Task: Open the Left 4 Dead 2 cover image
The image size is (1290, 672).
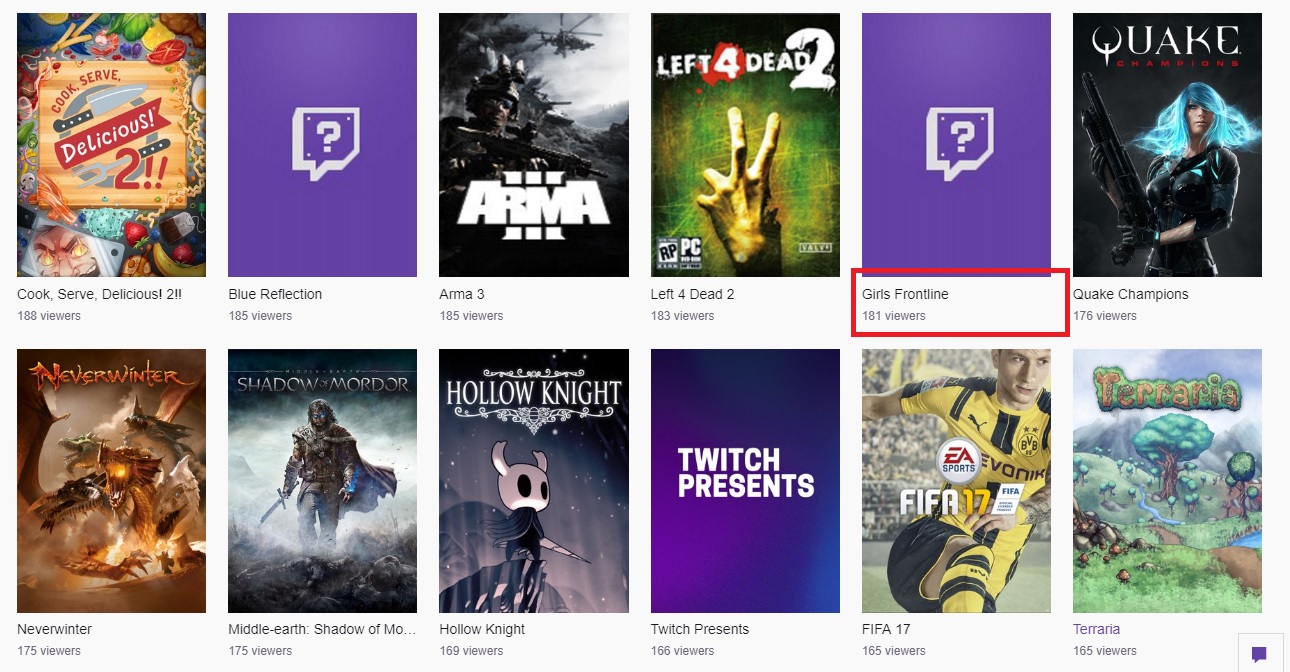Action: point(745,145)
